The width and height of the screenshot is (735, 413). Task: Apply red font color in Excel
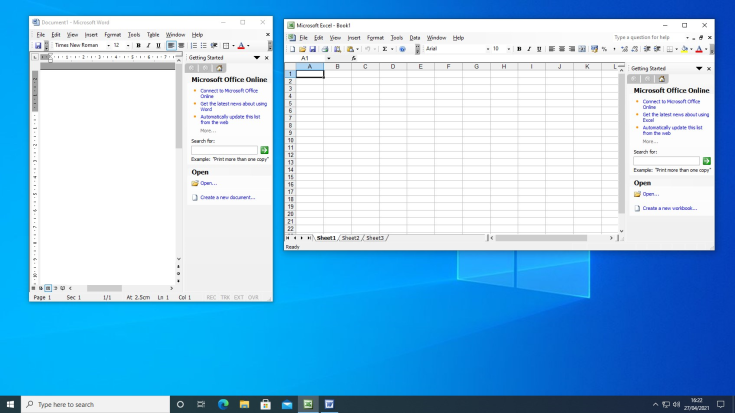699,49
